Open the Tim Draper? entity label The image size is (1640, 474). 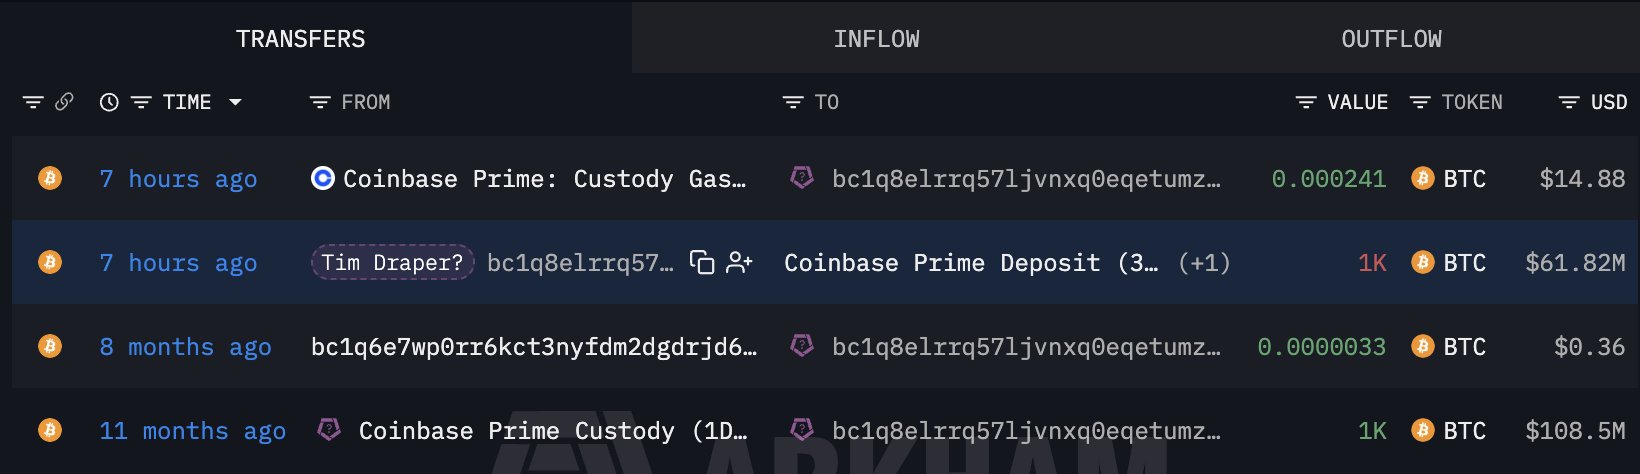pos(392,262)
